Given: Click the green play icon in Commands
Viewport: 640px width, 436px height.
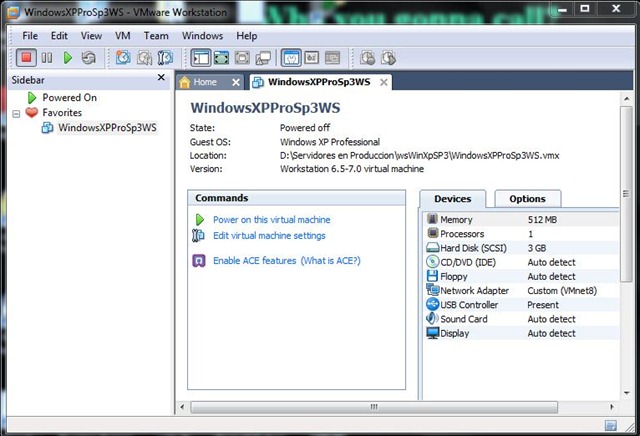Looking at the screenshot, I should point(200,220).
